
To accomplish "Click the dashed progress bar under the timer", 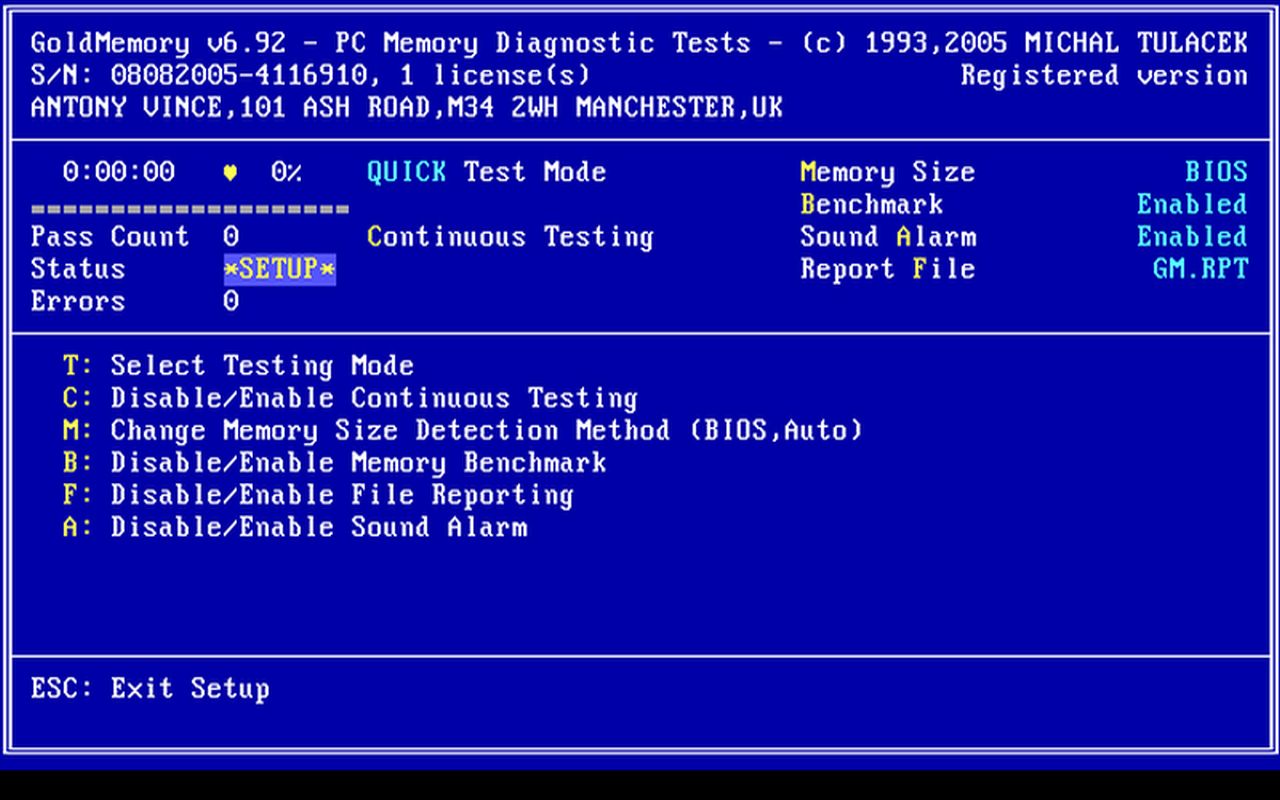I will (190, 209).
